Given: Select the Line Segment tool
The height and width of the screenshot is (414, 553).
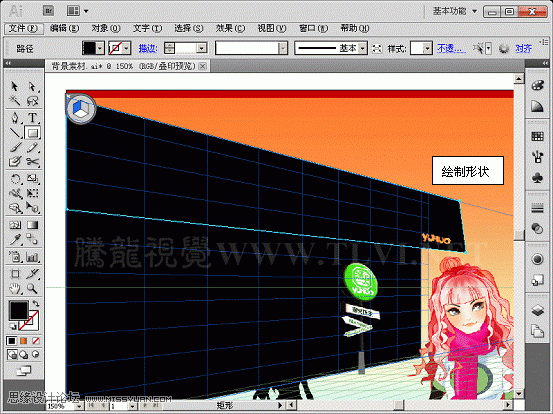Looking at the screenshot, I should click(x=14, y=133).
